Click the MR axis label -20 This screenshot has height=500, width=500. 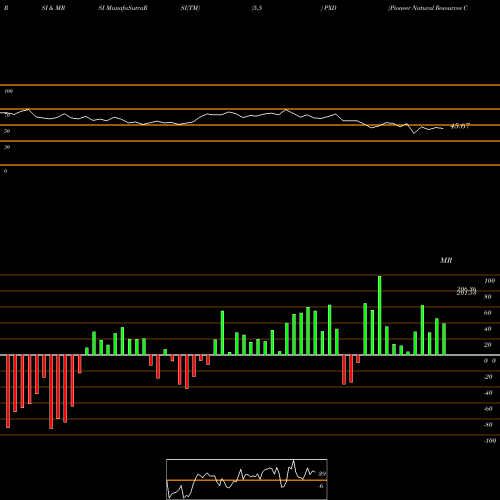click(x=488, y=377)
